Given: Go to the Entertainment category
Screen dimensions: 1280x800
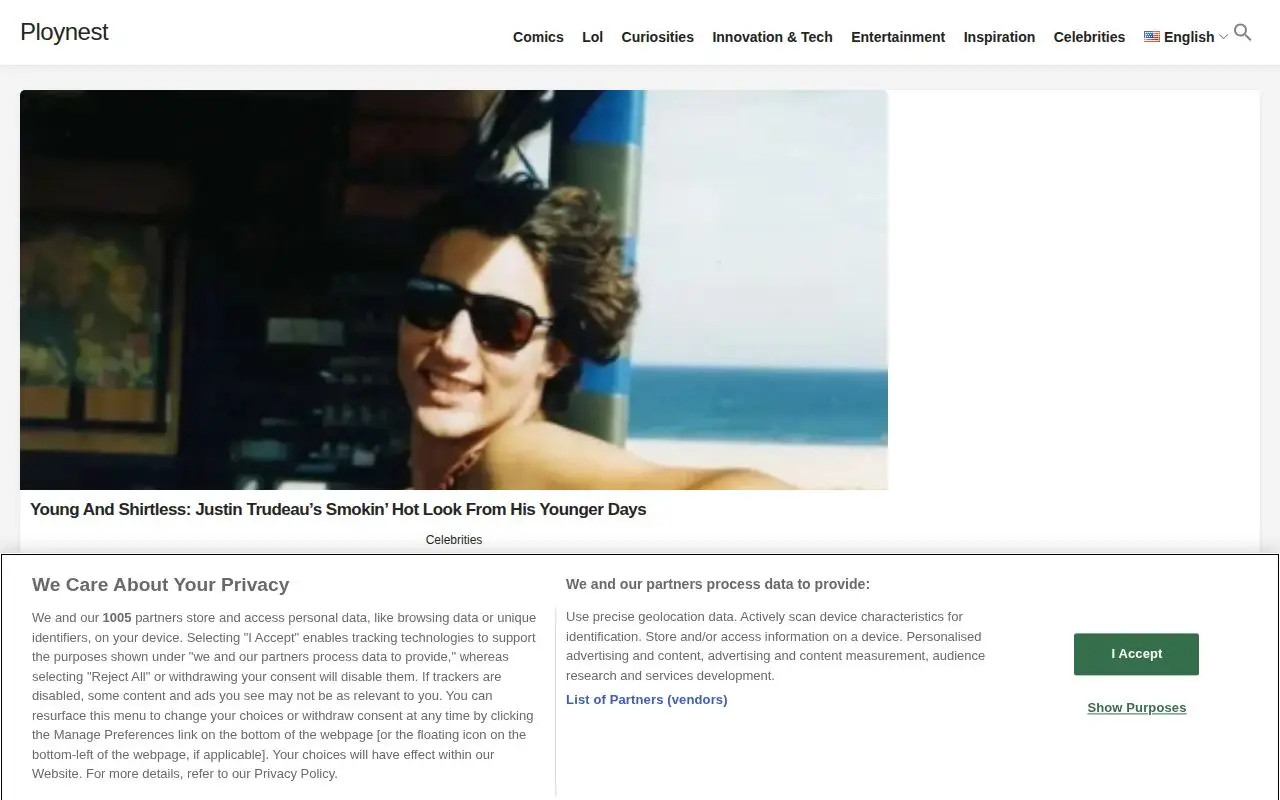Looking at the screenshot, I should coord(898,37).
